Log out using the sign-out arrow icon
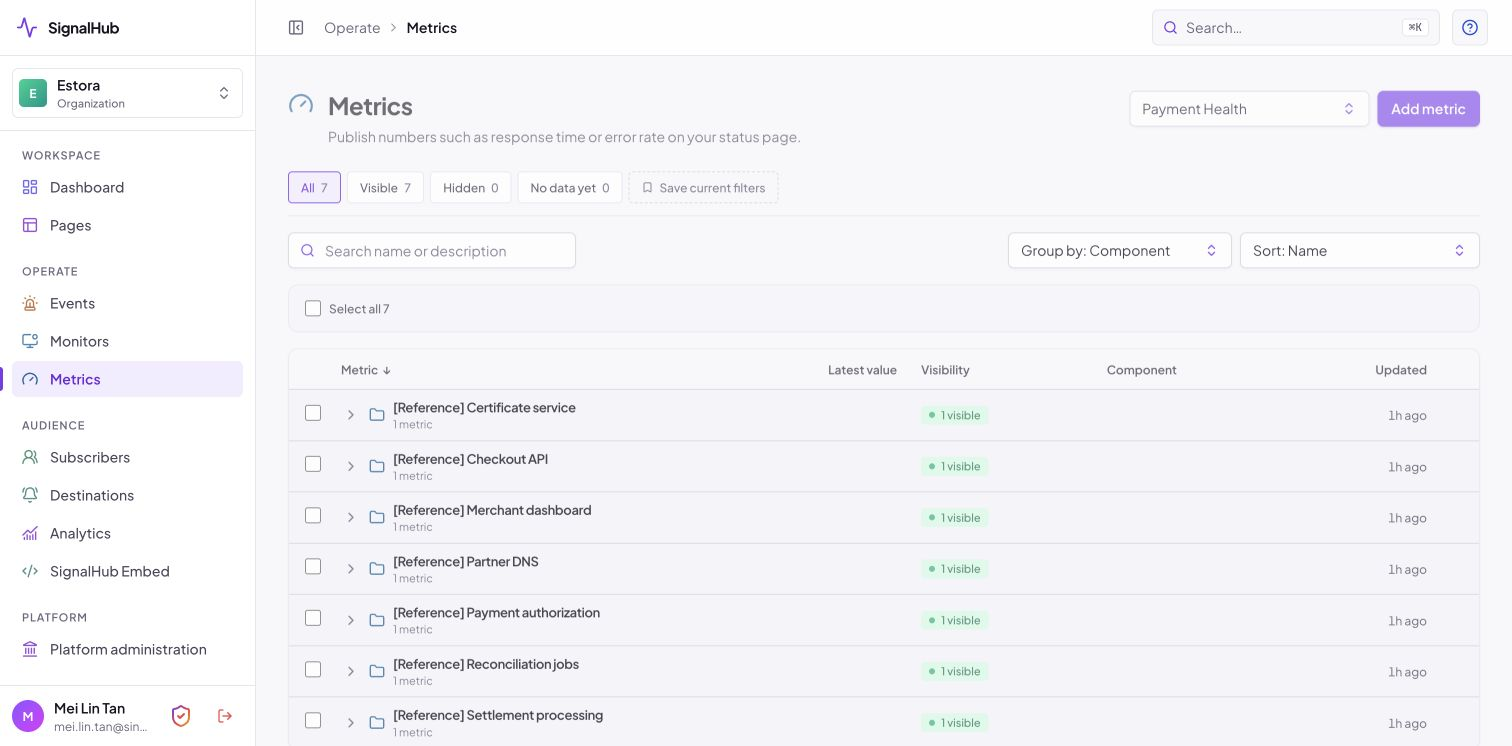This screenshot has width=1512, height=746. (x=225, y=716)
